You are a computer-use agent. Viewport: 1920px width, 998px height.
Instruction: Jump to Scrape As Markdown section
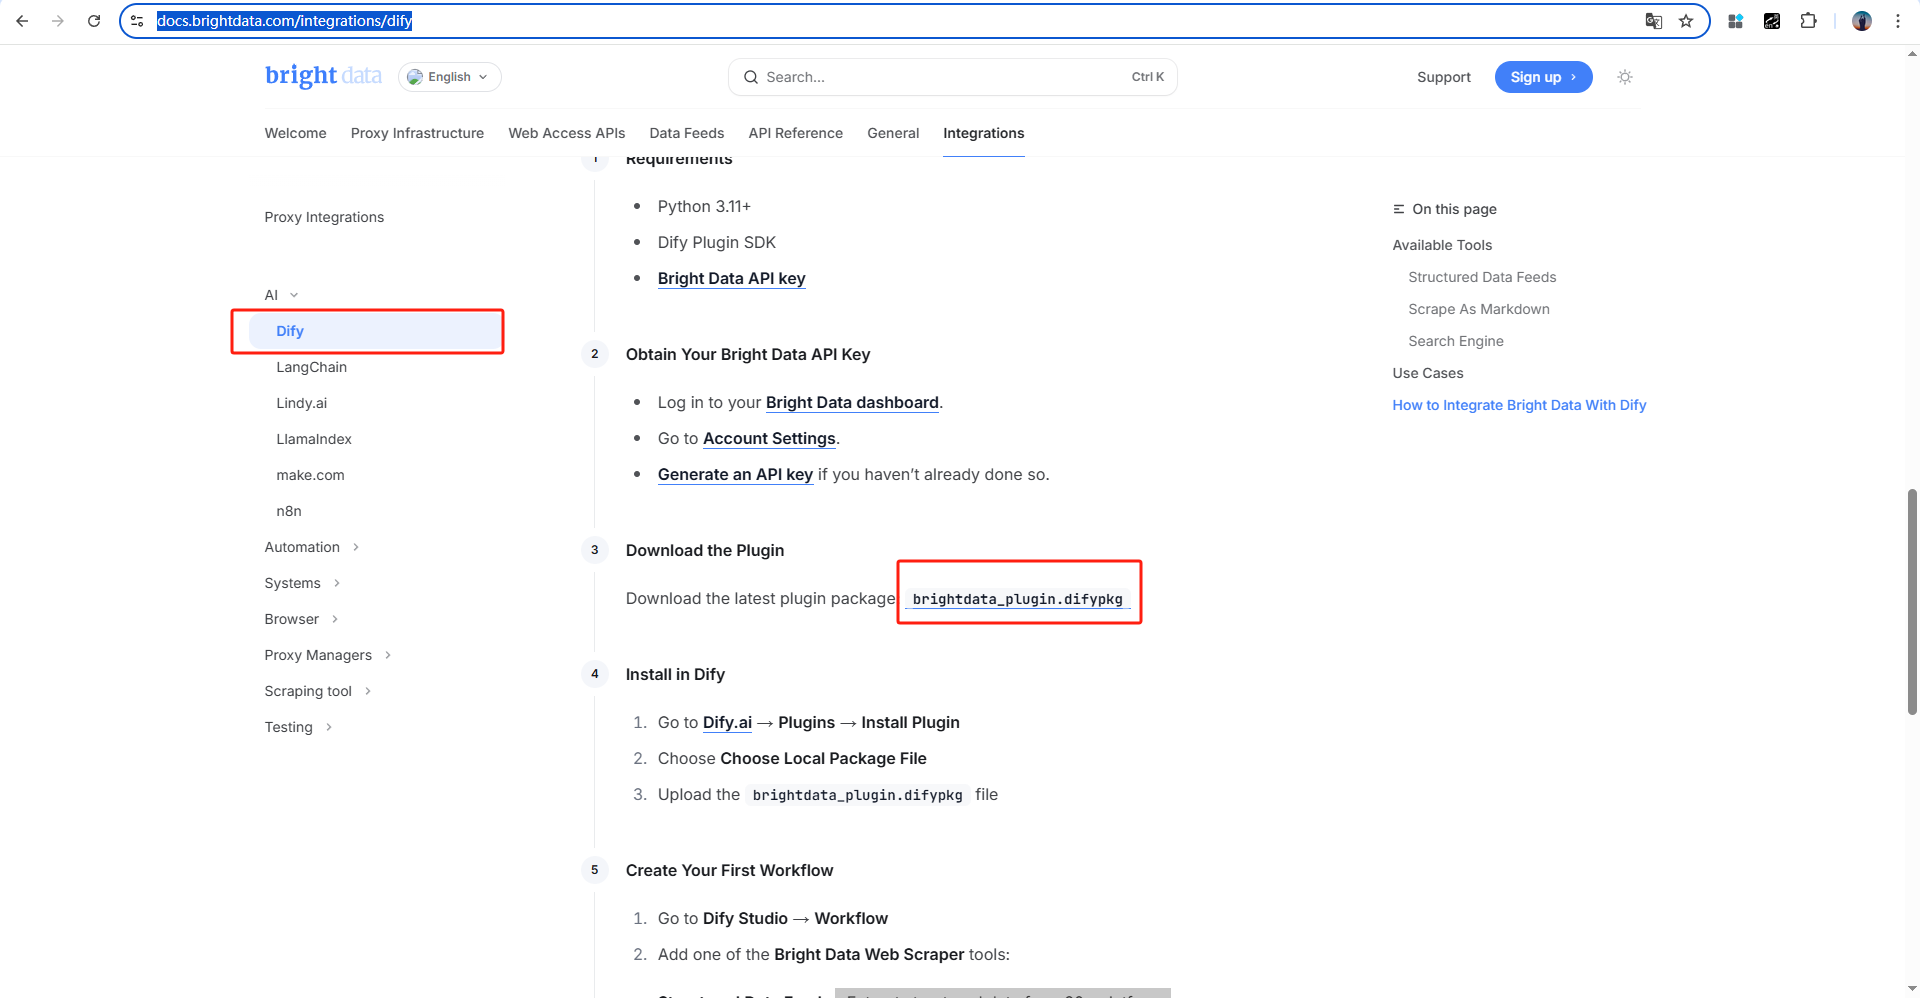1478,309
